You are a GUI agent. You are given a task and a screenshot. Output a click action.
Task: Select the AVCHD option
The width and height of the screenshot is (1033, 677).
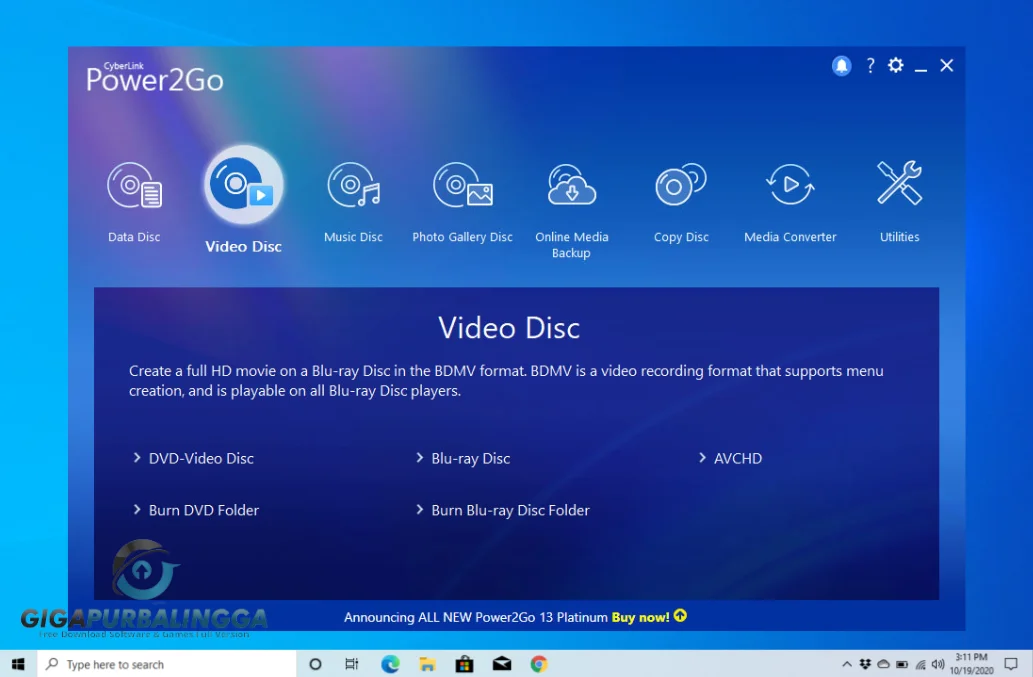click(x=737, y=458)
